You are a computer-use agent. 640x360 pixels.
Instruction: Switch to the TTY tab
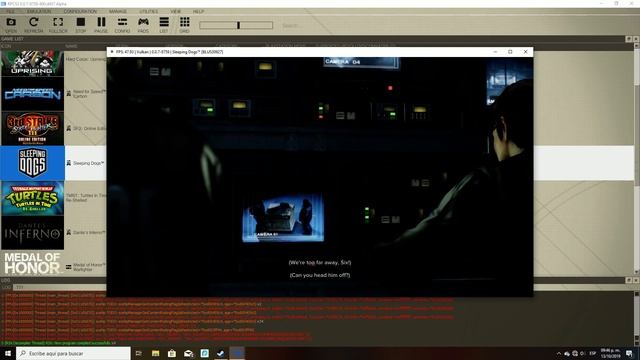coord(19,287)
